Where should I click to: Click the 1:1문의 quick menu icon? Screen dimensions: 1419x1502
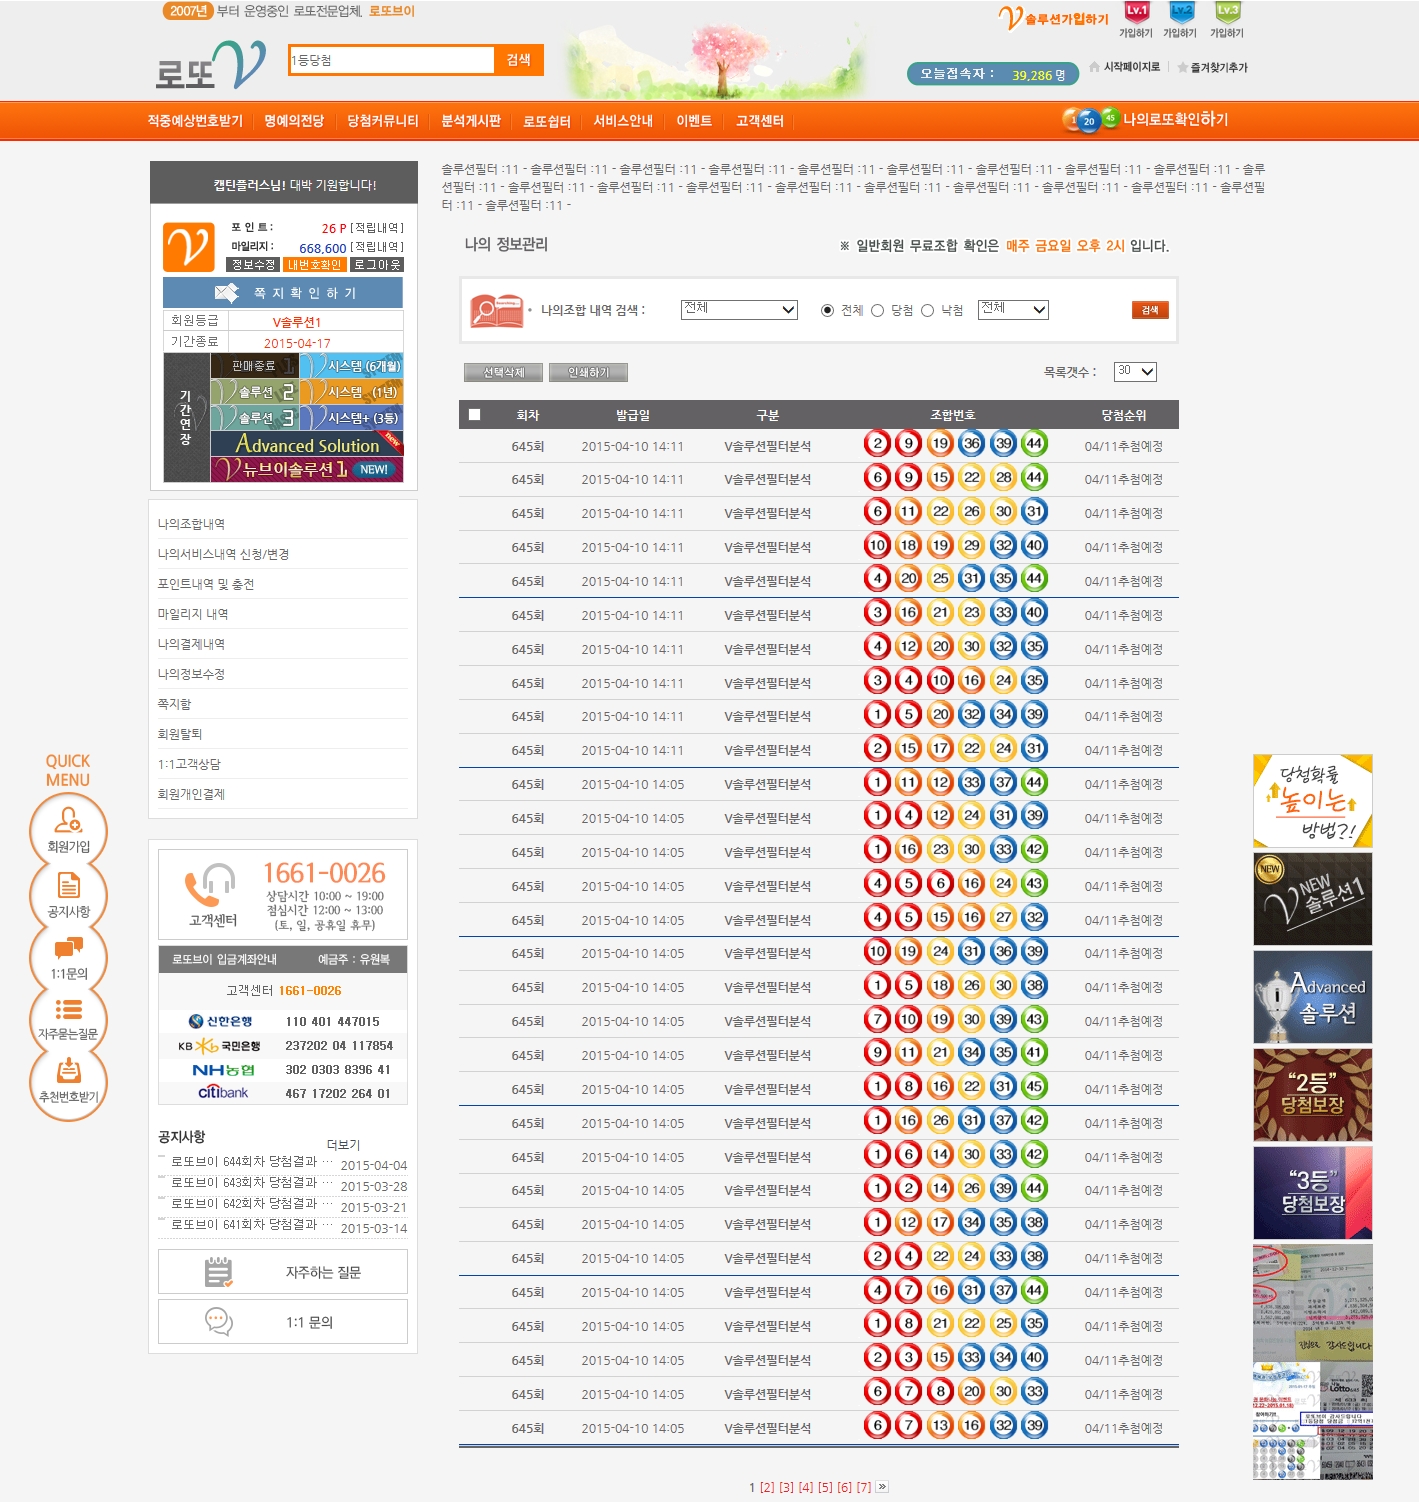[68, 955]
